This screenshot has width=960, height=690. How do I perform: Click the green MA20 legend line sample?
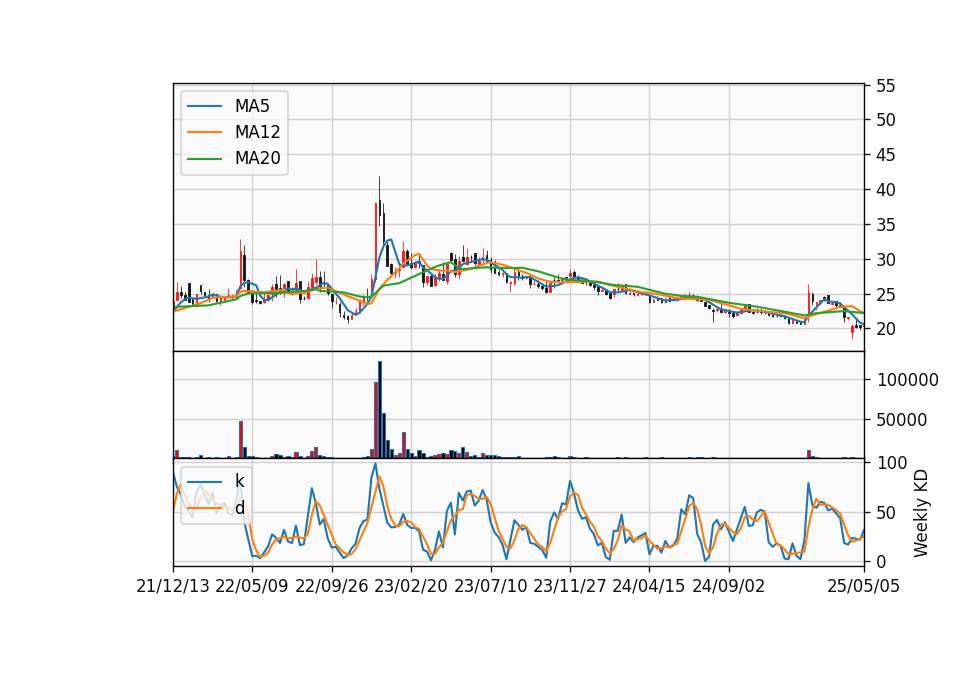click(204, 158)
